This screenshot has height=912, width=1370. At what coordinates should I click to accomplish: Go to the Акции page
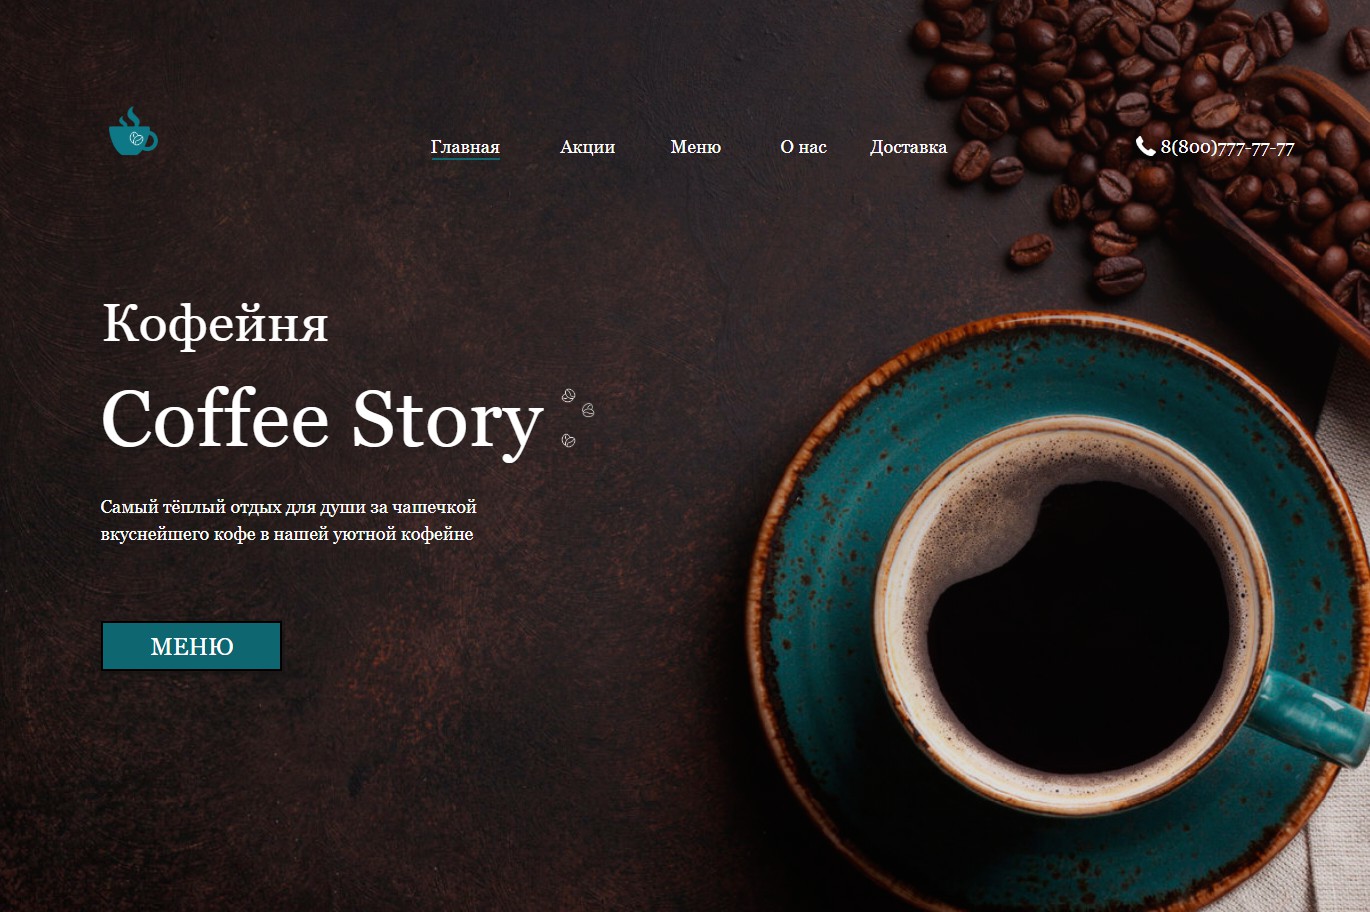click(x=587, y=147)
